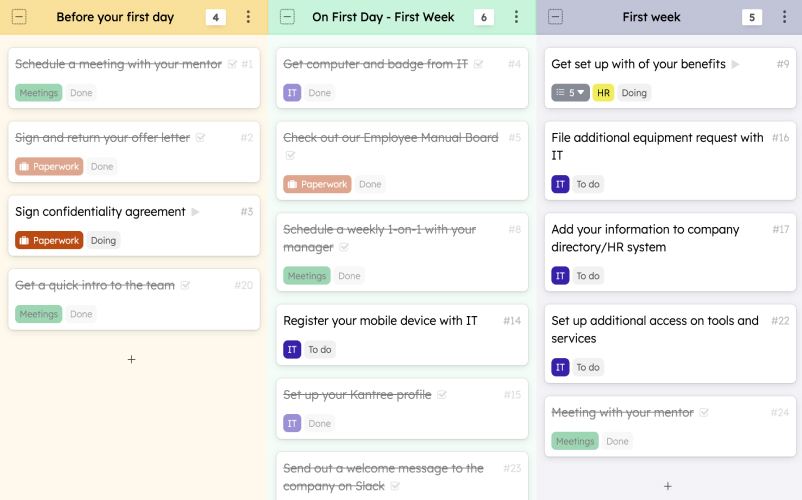This screenshot has width=802, height=500.
Task: Click IT label on Add your information card
Action: click(560, 276)
